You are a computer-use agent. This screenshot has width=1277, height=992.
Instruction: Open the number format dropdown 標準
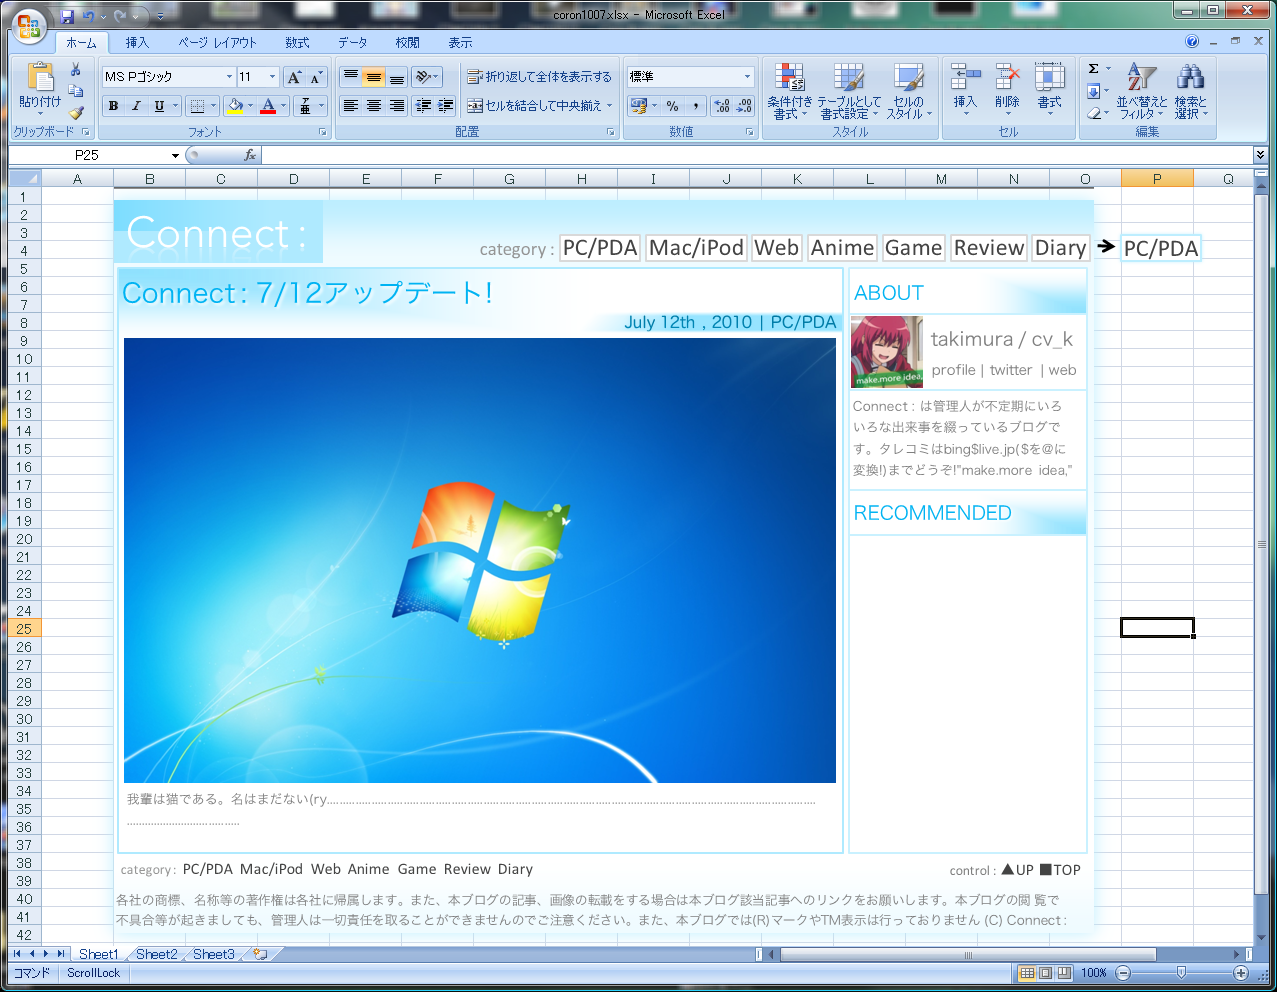747,77
